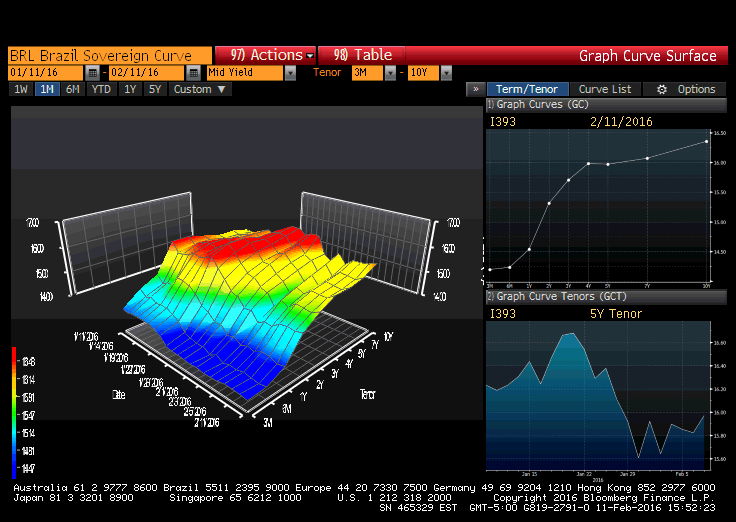Open the 3M tenor dropdown arrow
Image resolution: width=736 pixels, height=522 pixels.
pos(390,73)
